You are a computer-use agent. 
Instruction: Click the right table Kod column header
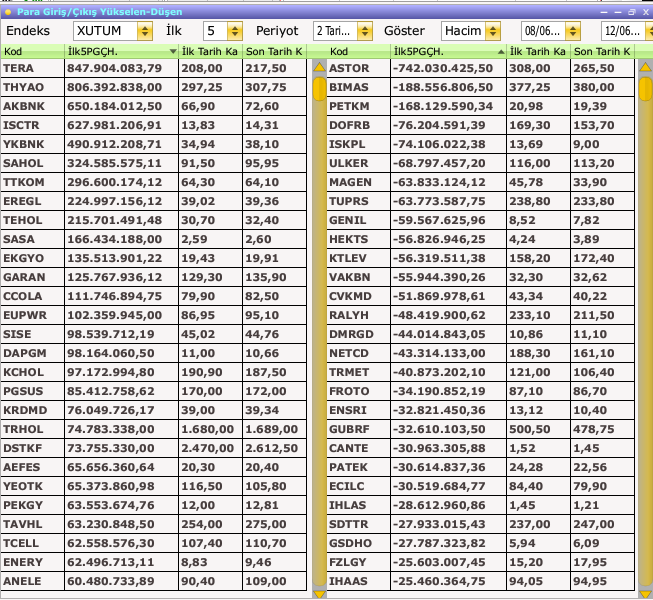coord(359,52)
